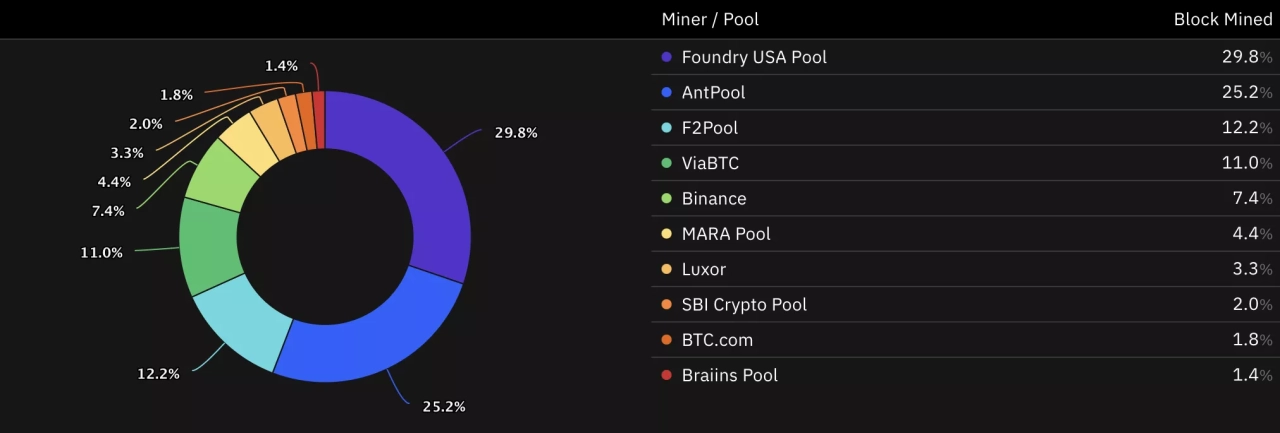The image size is (1280, 433).
Task: Click the Braiins Pool red legend dot
Action: (x=667, y=375)
